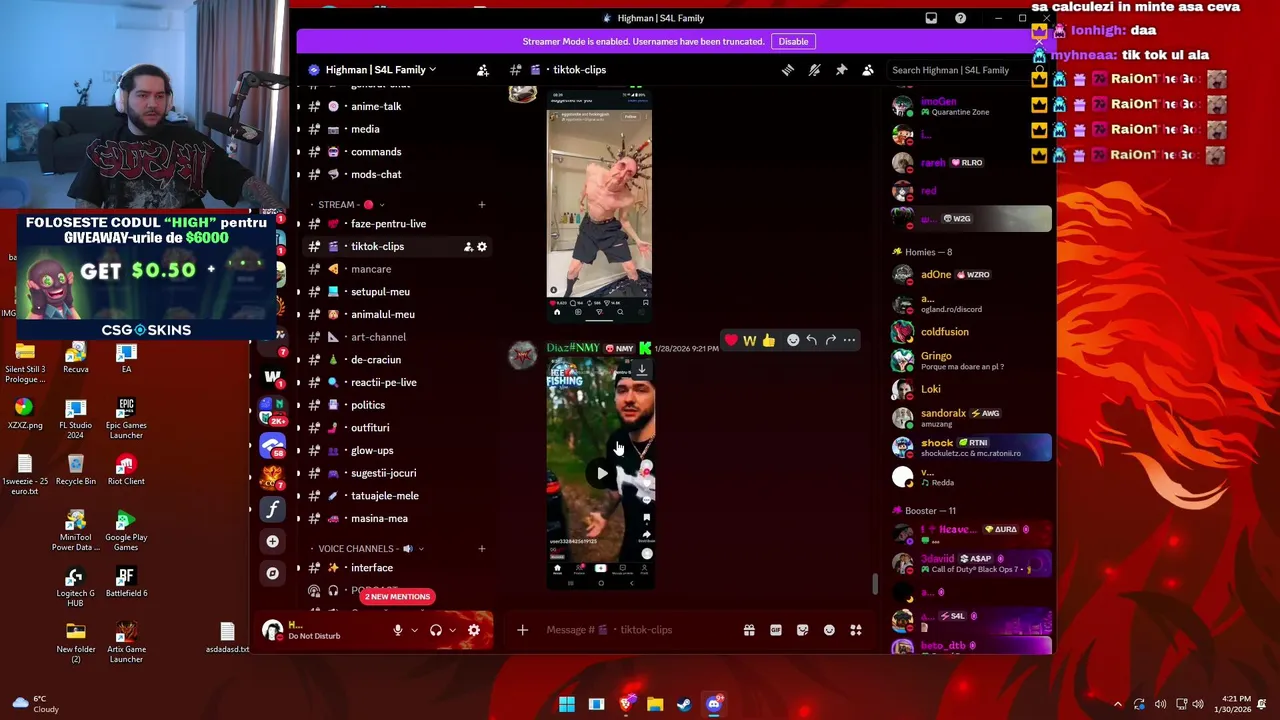
Task: Open the setupul-meu channel
Action: tap(397, 292)
